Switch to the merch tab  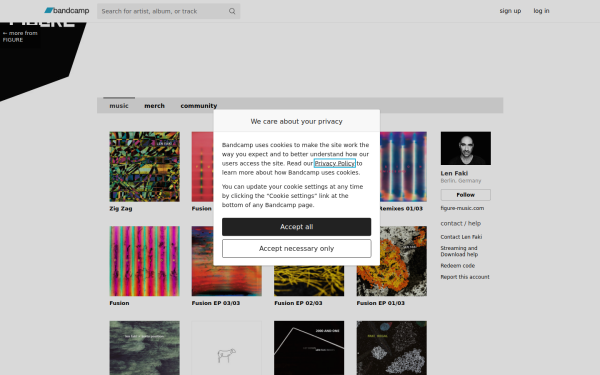coord(154,106)
